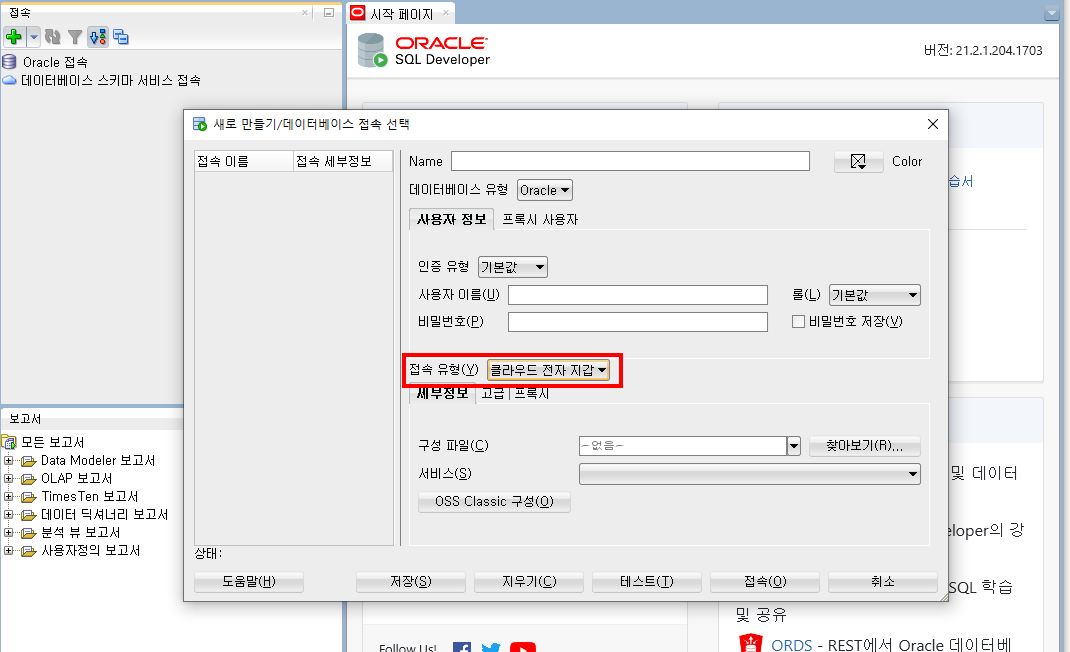
Task: Click the 테스트 button
Action: tap(647, 582)
